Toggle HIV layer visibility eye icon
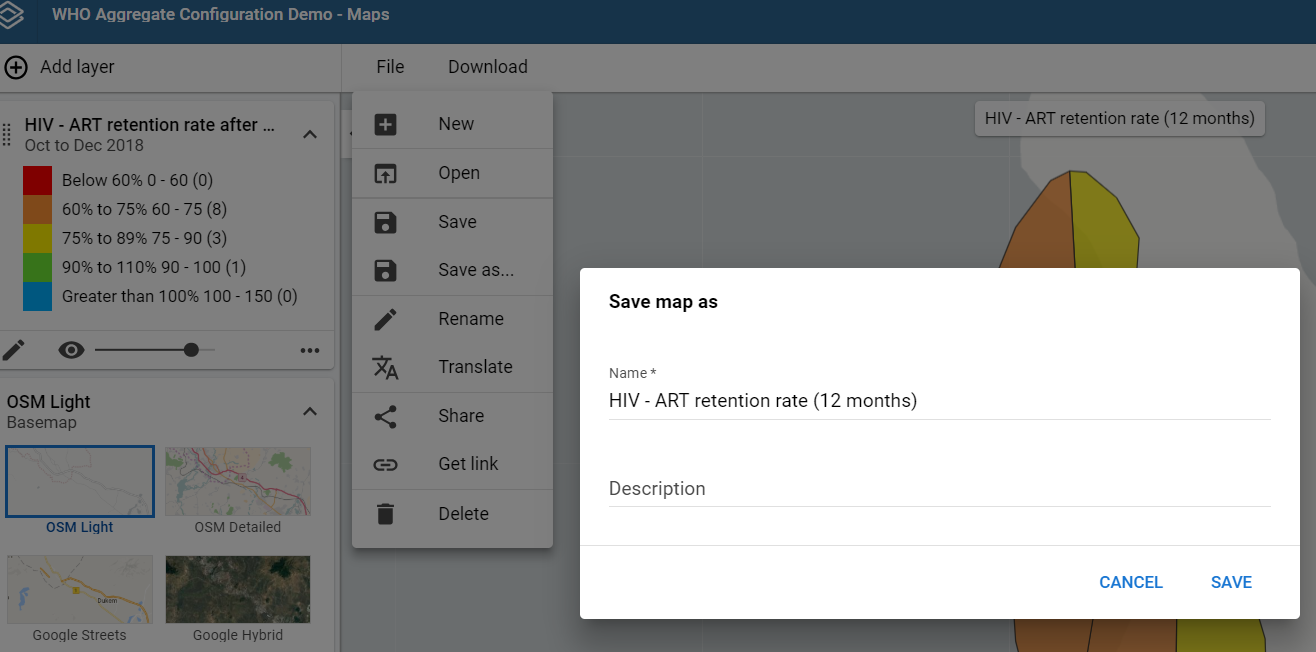 [70, 350]
